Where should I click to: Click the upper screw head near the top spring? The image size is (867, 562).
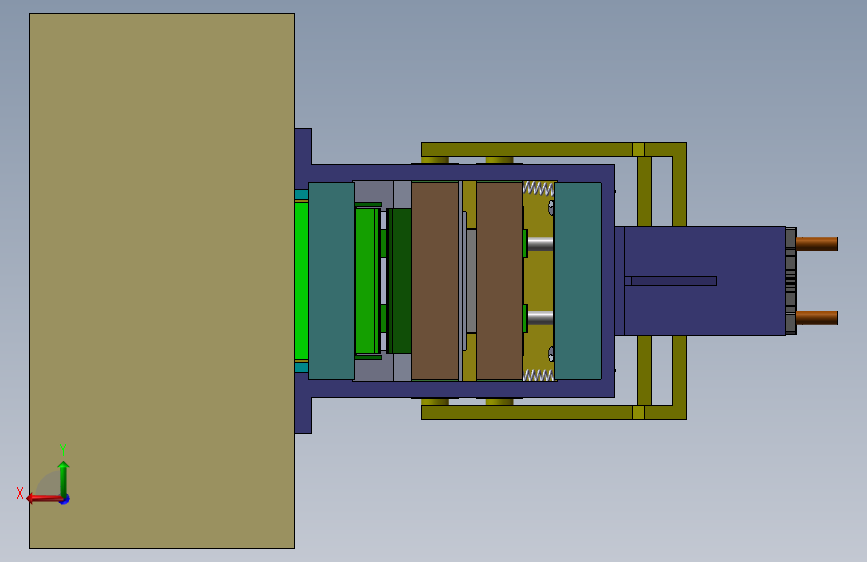[551, 207]
